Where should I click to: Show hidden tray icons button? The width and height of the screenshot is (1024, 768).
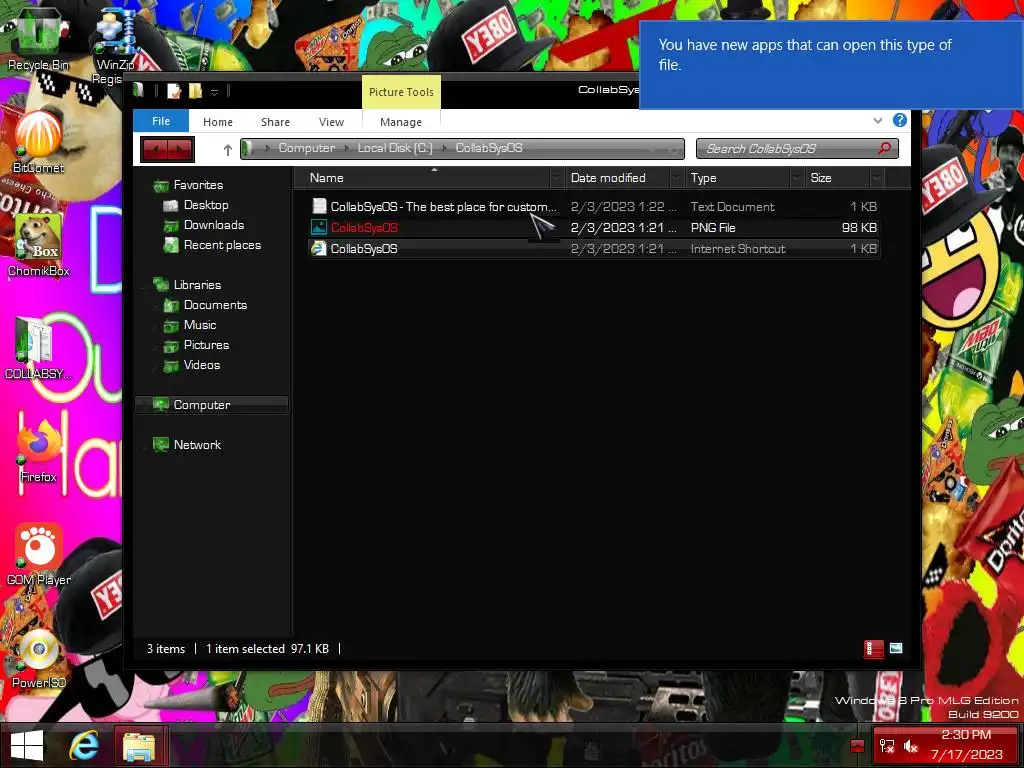point(857,746)
